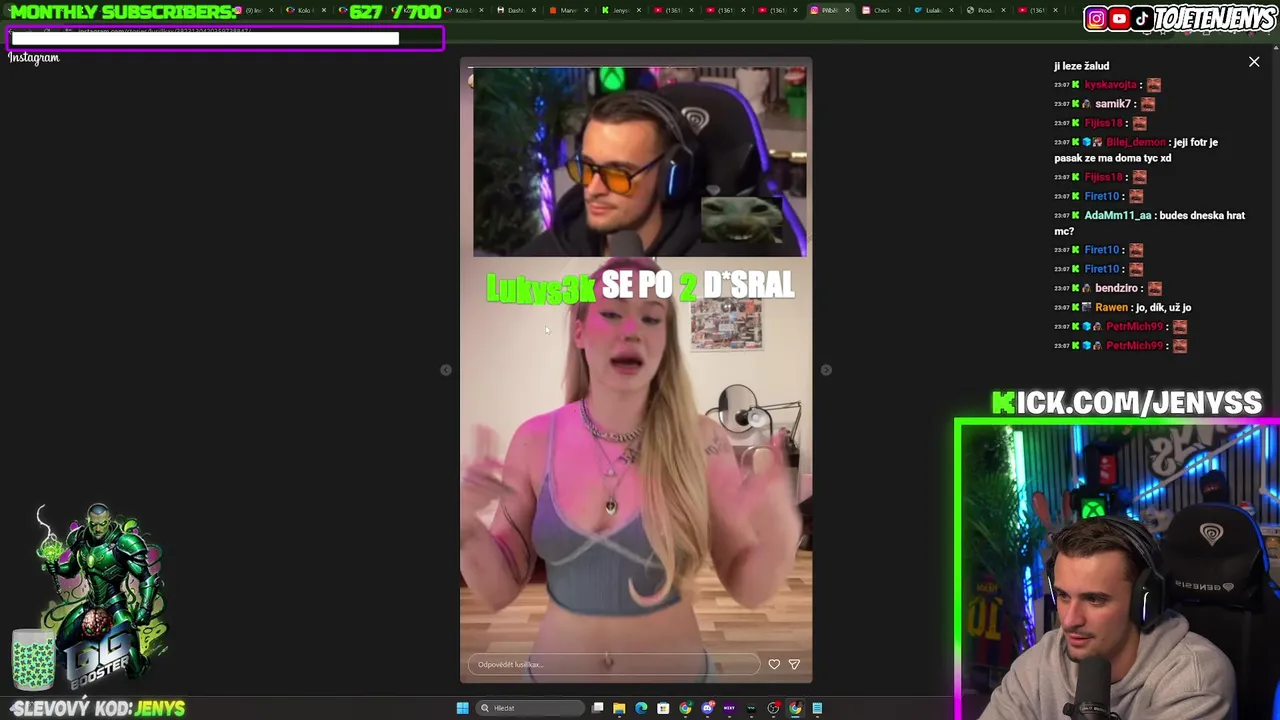The height and width of the screenshot is (720, 1280).
Task: Click the paused story video
Action: click(636, 370)
